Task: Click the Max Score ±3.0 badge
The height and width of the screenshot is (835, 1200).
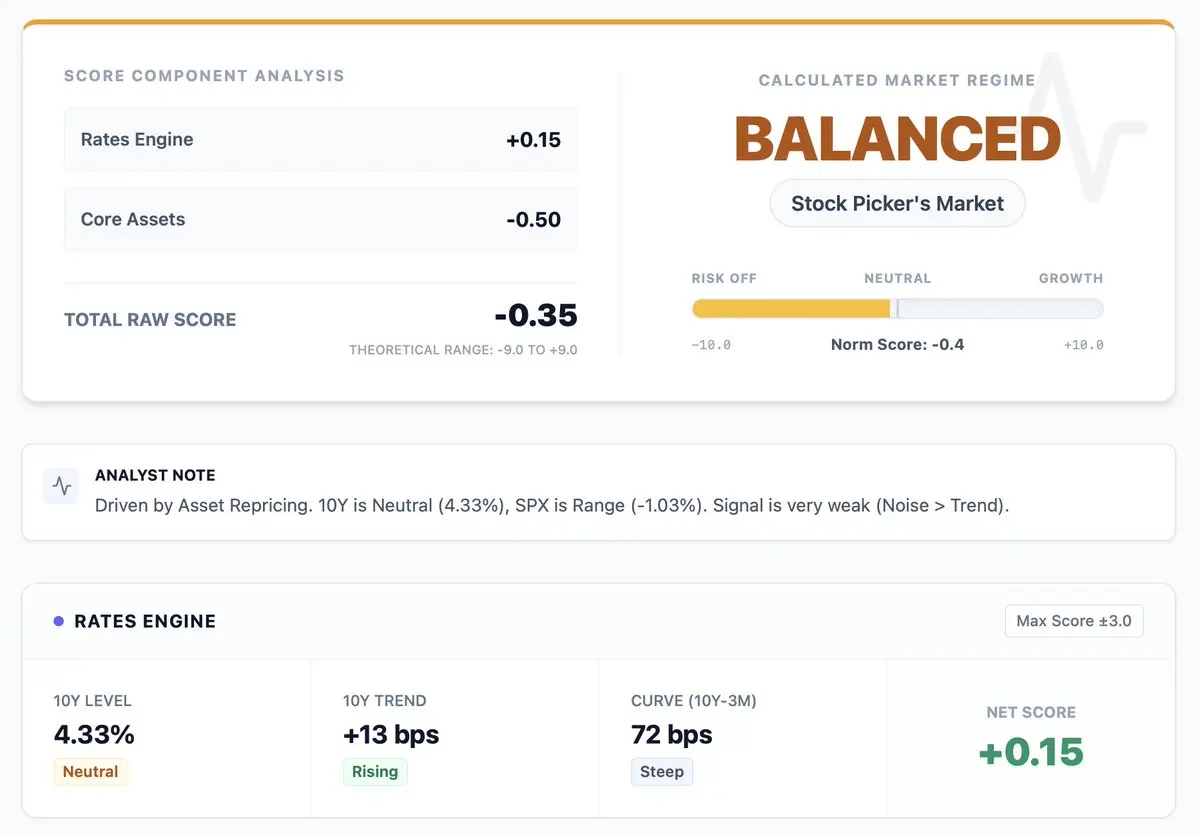Action: point(1073,621)
